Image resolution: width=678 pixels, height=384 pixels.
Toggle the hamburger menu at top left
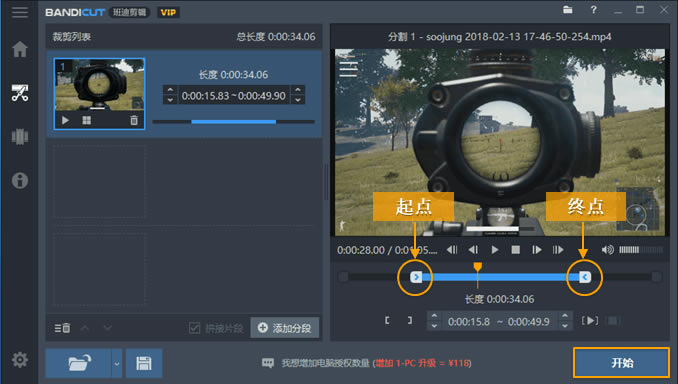pos(20,12)
